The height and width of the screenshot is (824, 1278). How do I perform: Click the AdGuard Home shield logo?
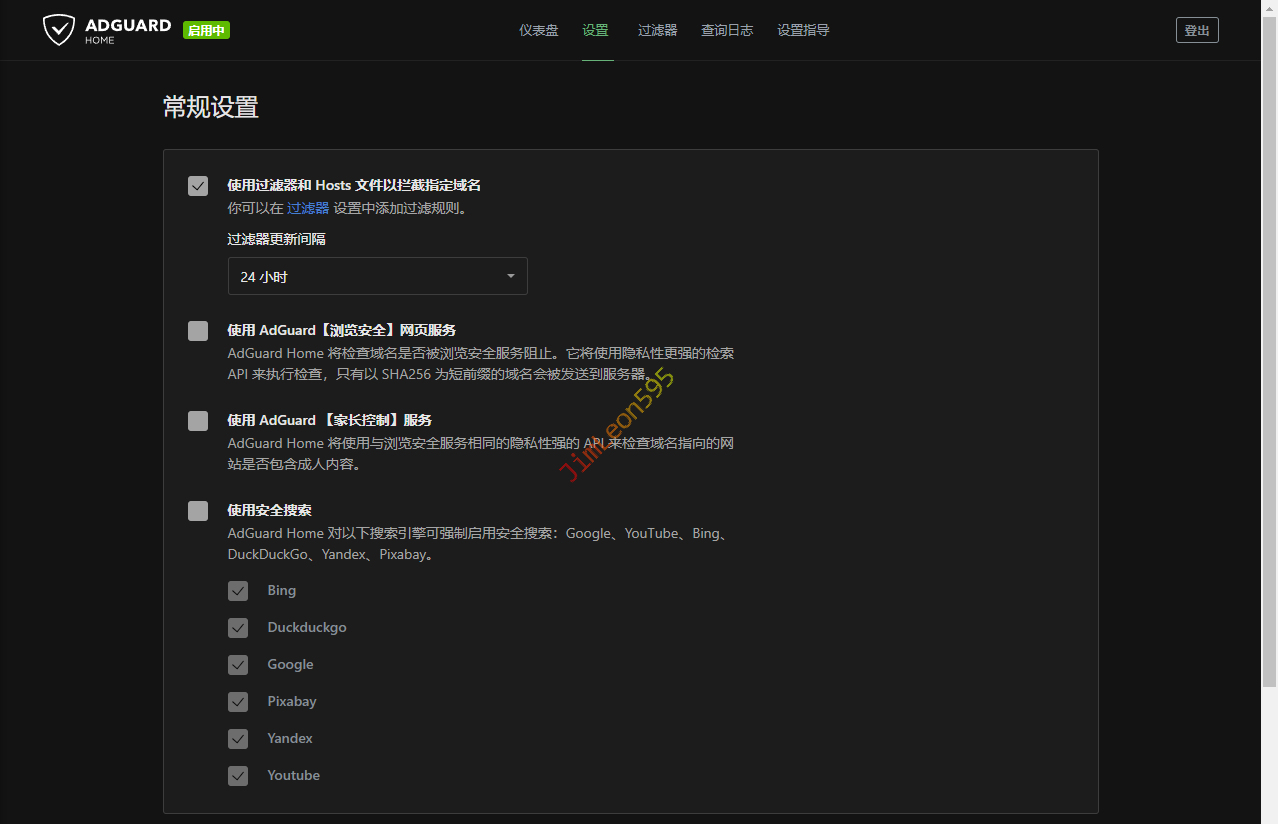(x=59, y=30)
